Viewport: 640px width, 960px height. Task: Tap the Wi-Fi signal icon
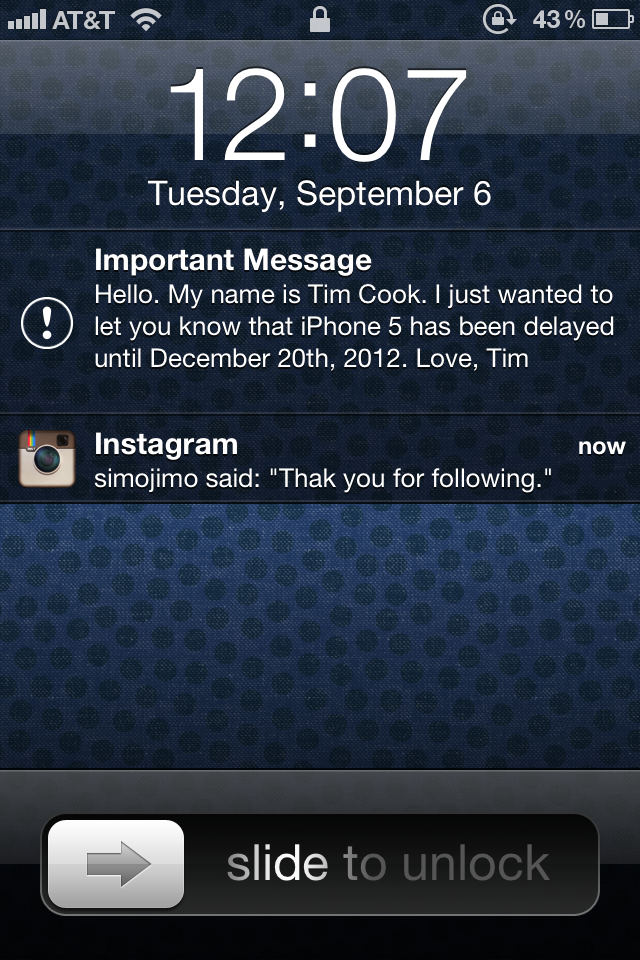(146, 20)
